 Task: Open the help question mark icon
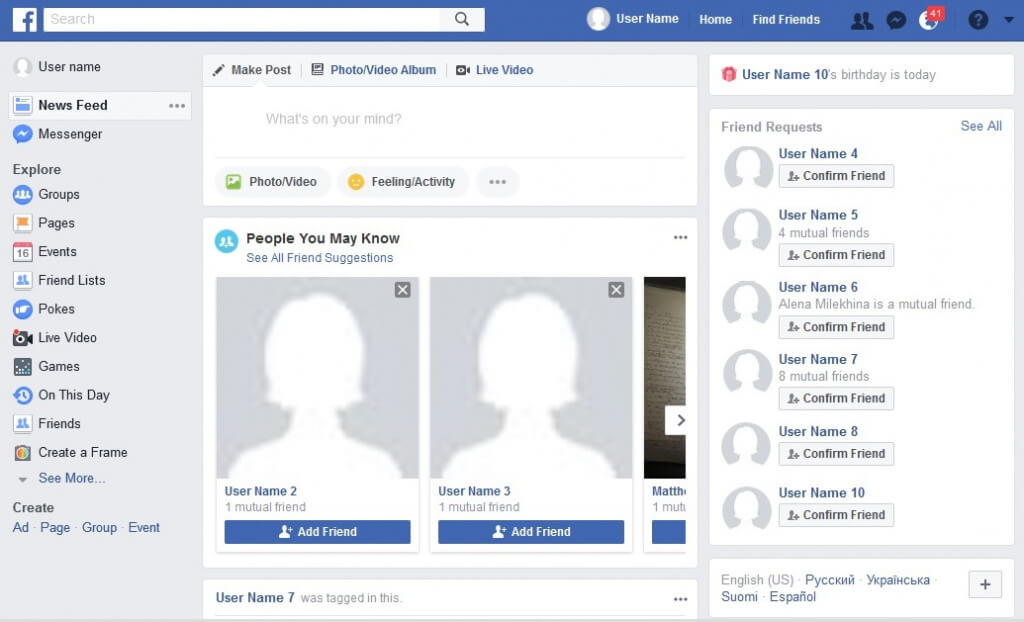coord(978,20)
